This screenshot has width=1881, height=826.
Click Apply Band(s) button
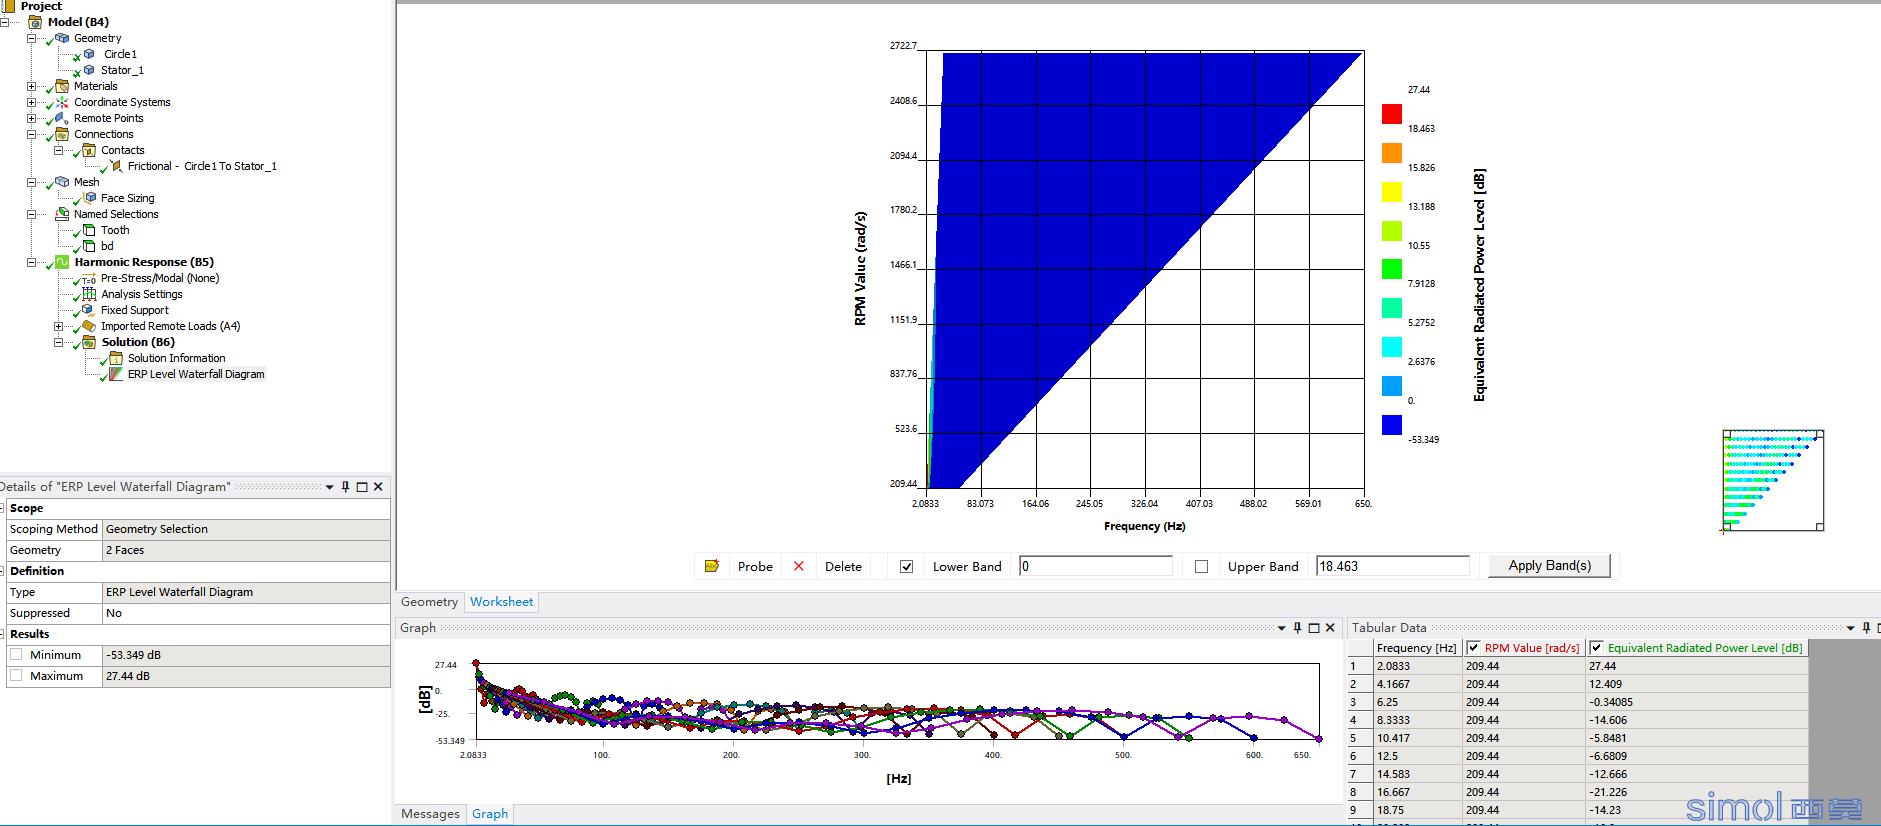(x=1549, y=566)
